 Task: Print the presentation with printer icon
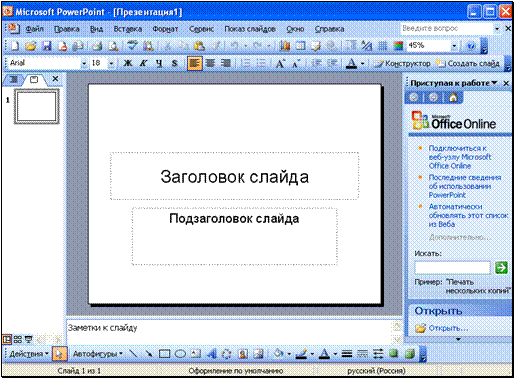[97, 46]
